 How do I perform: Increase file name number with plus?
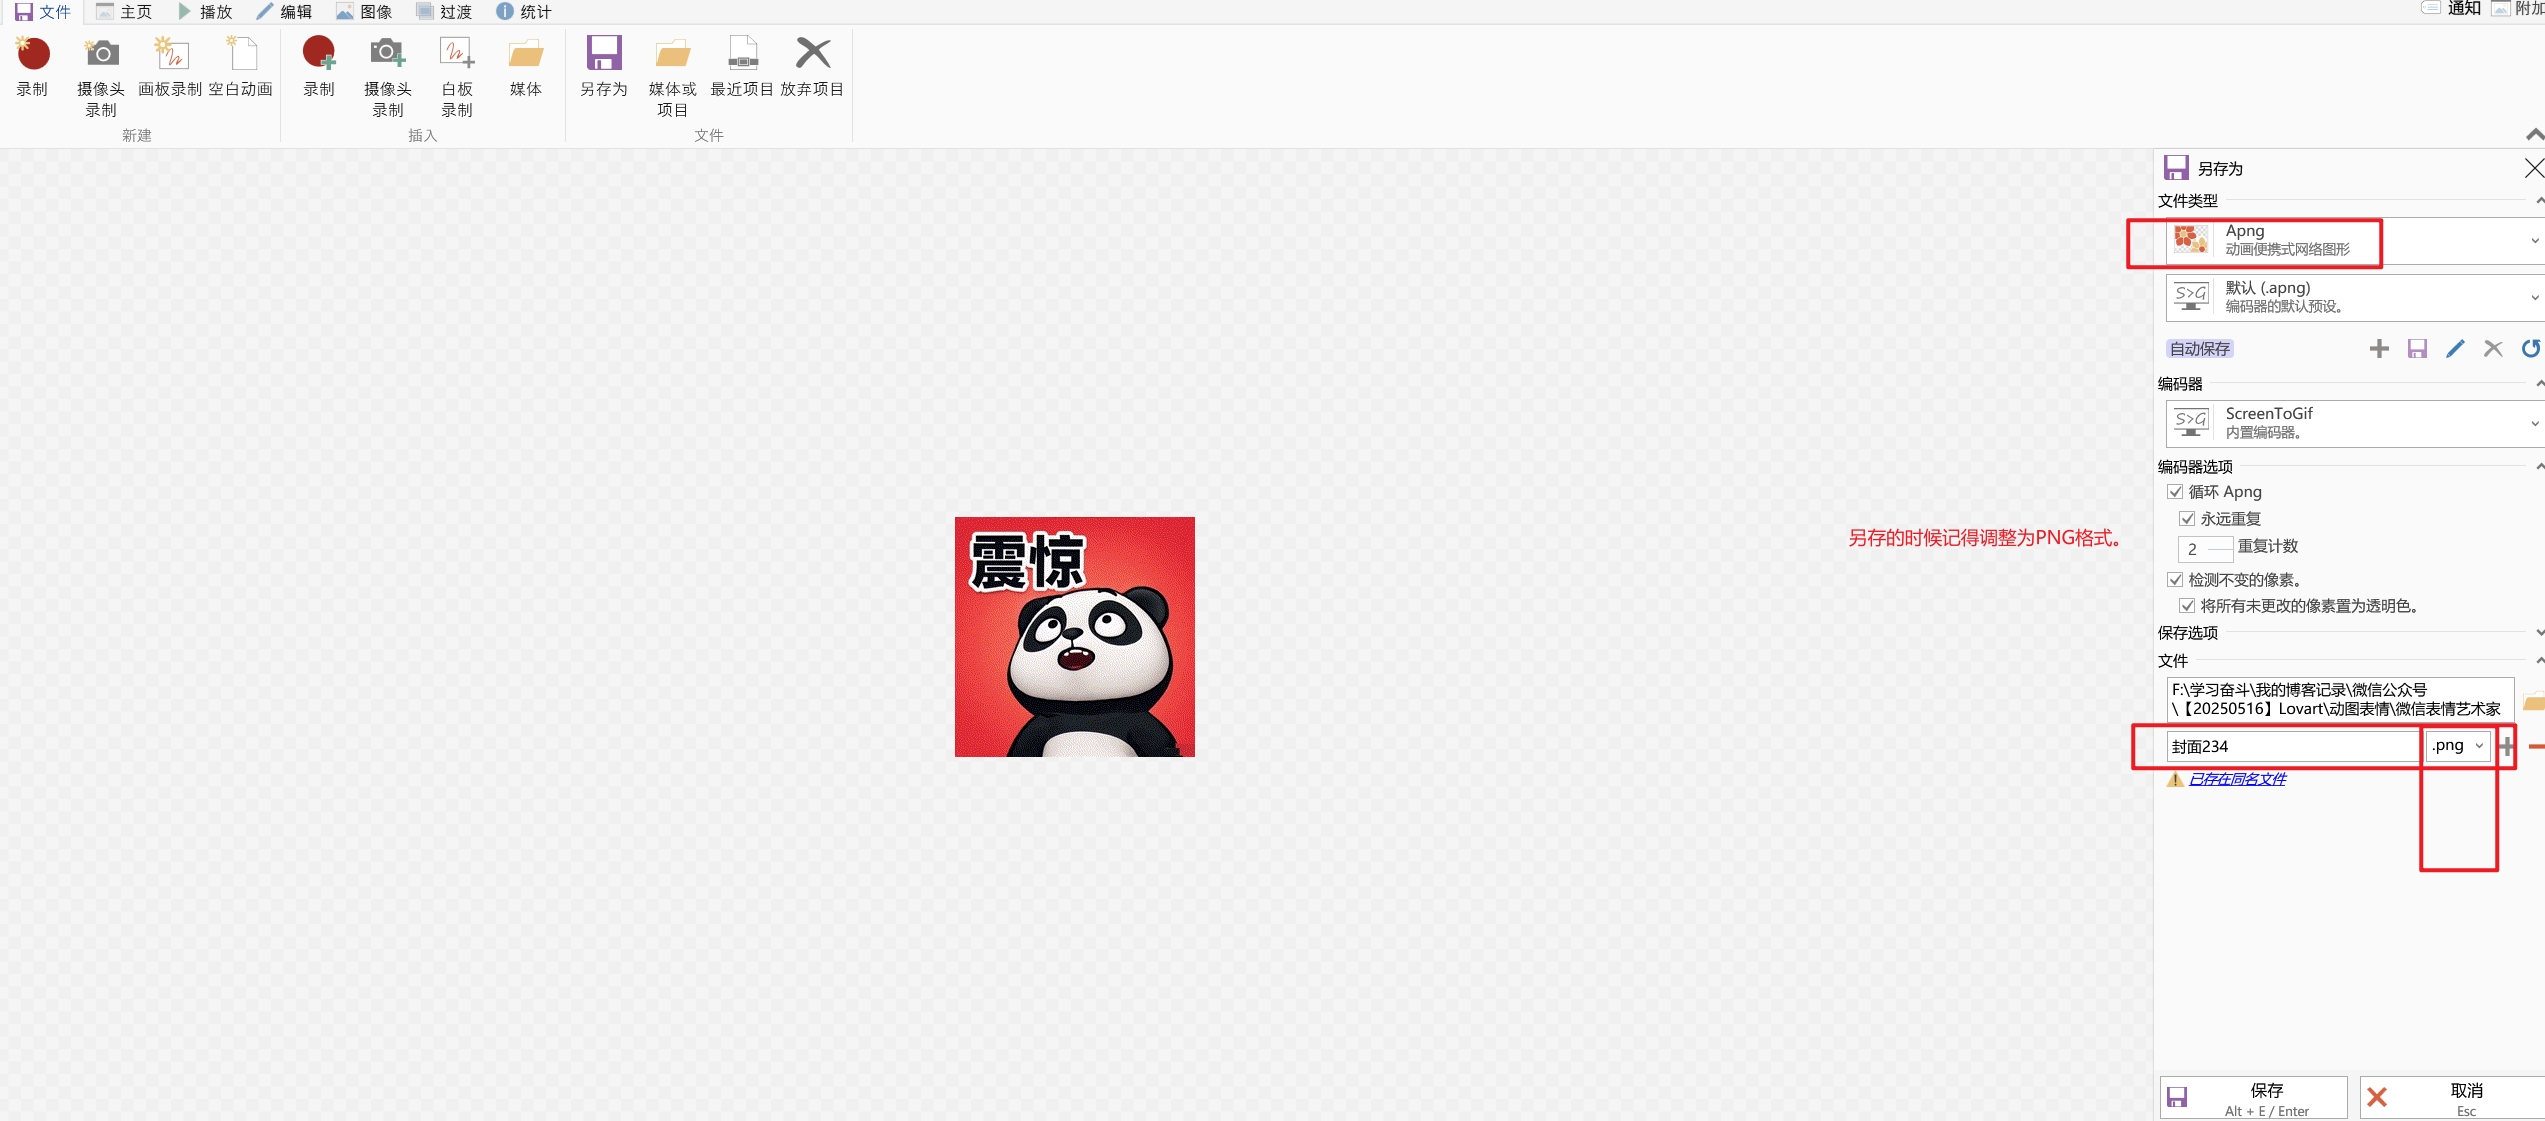(2506, 746)
